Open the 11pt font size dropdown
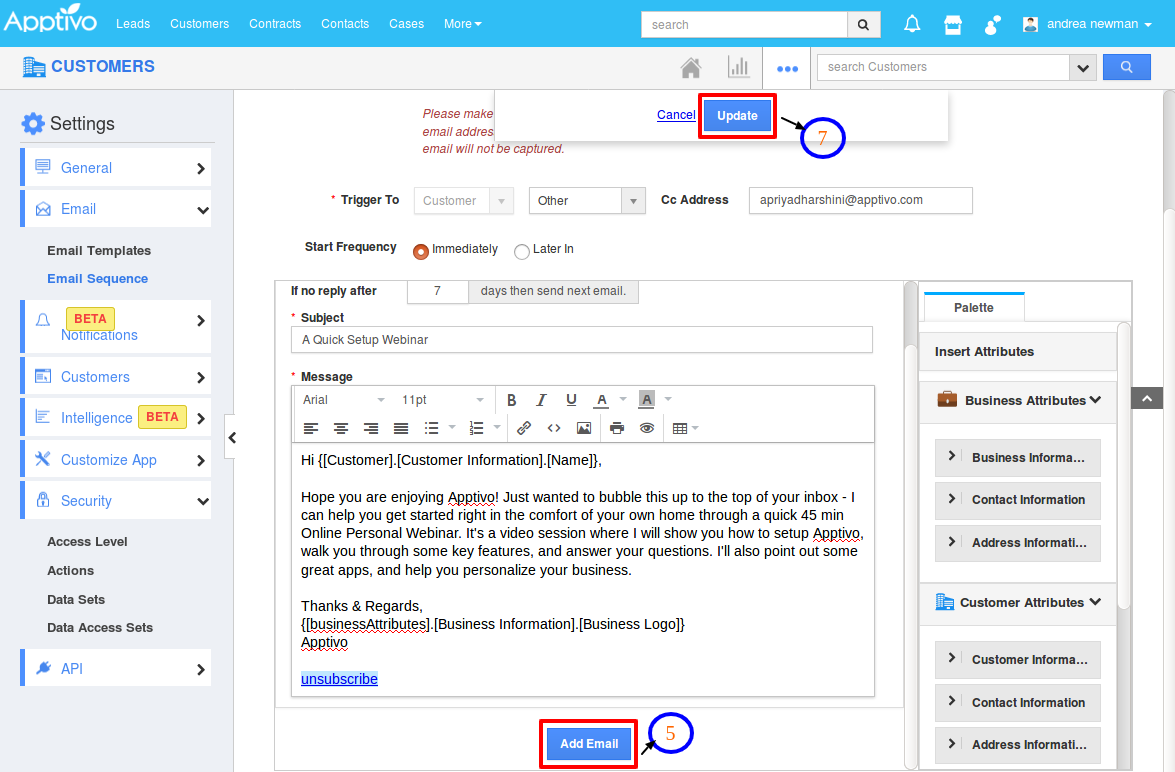This screenshot has height=772, width=1175. coord(442,400)
